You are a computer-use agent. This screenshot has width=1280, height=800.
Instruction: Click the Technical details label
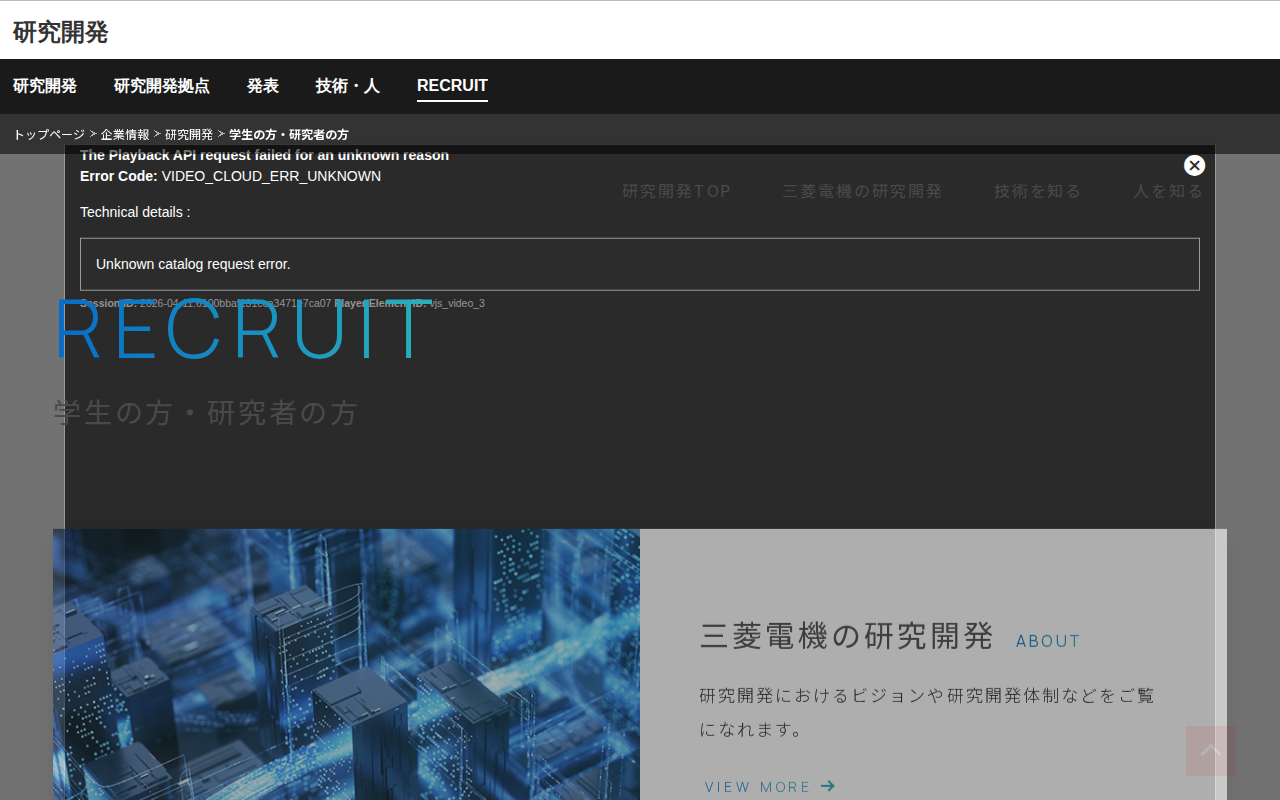click(135, 212)
